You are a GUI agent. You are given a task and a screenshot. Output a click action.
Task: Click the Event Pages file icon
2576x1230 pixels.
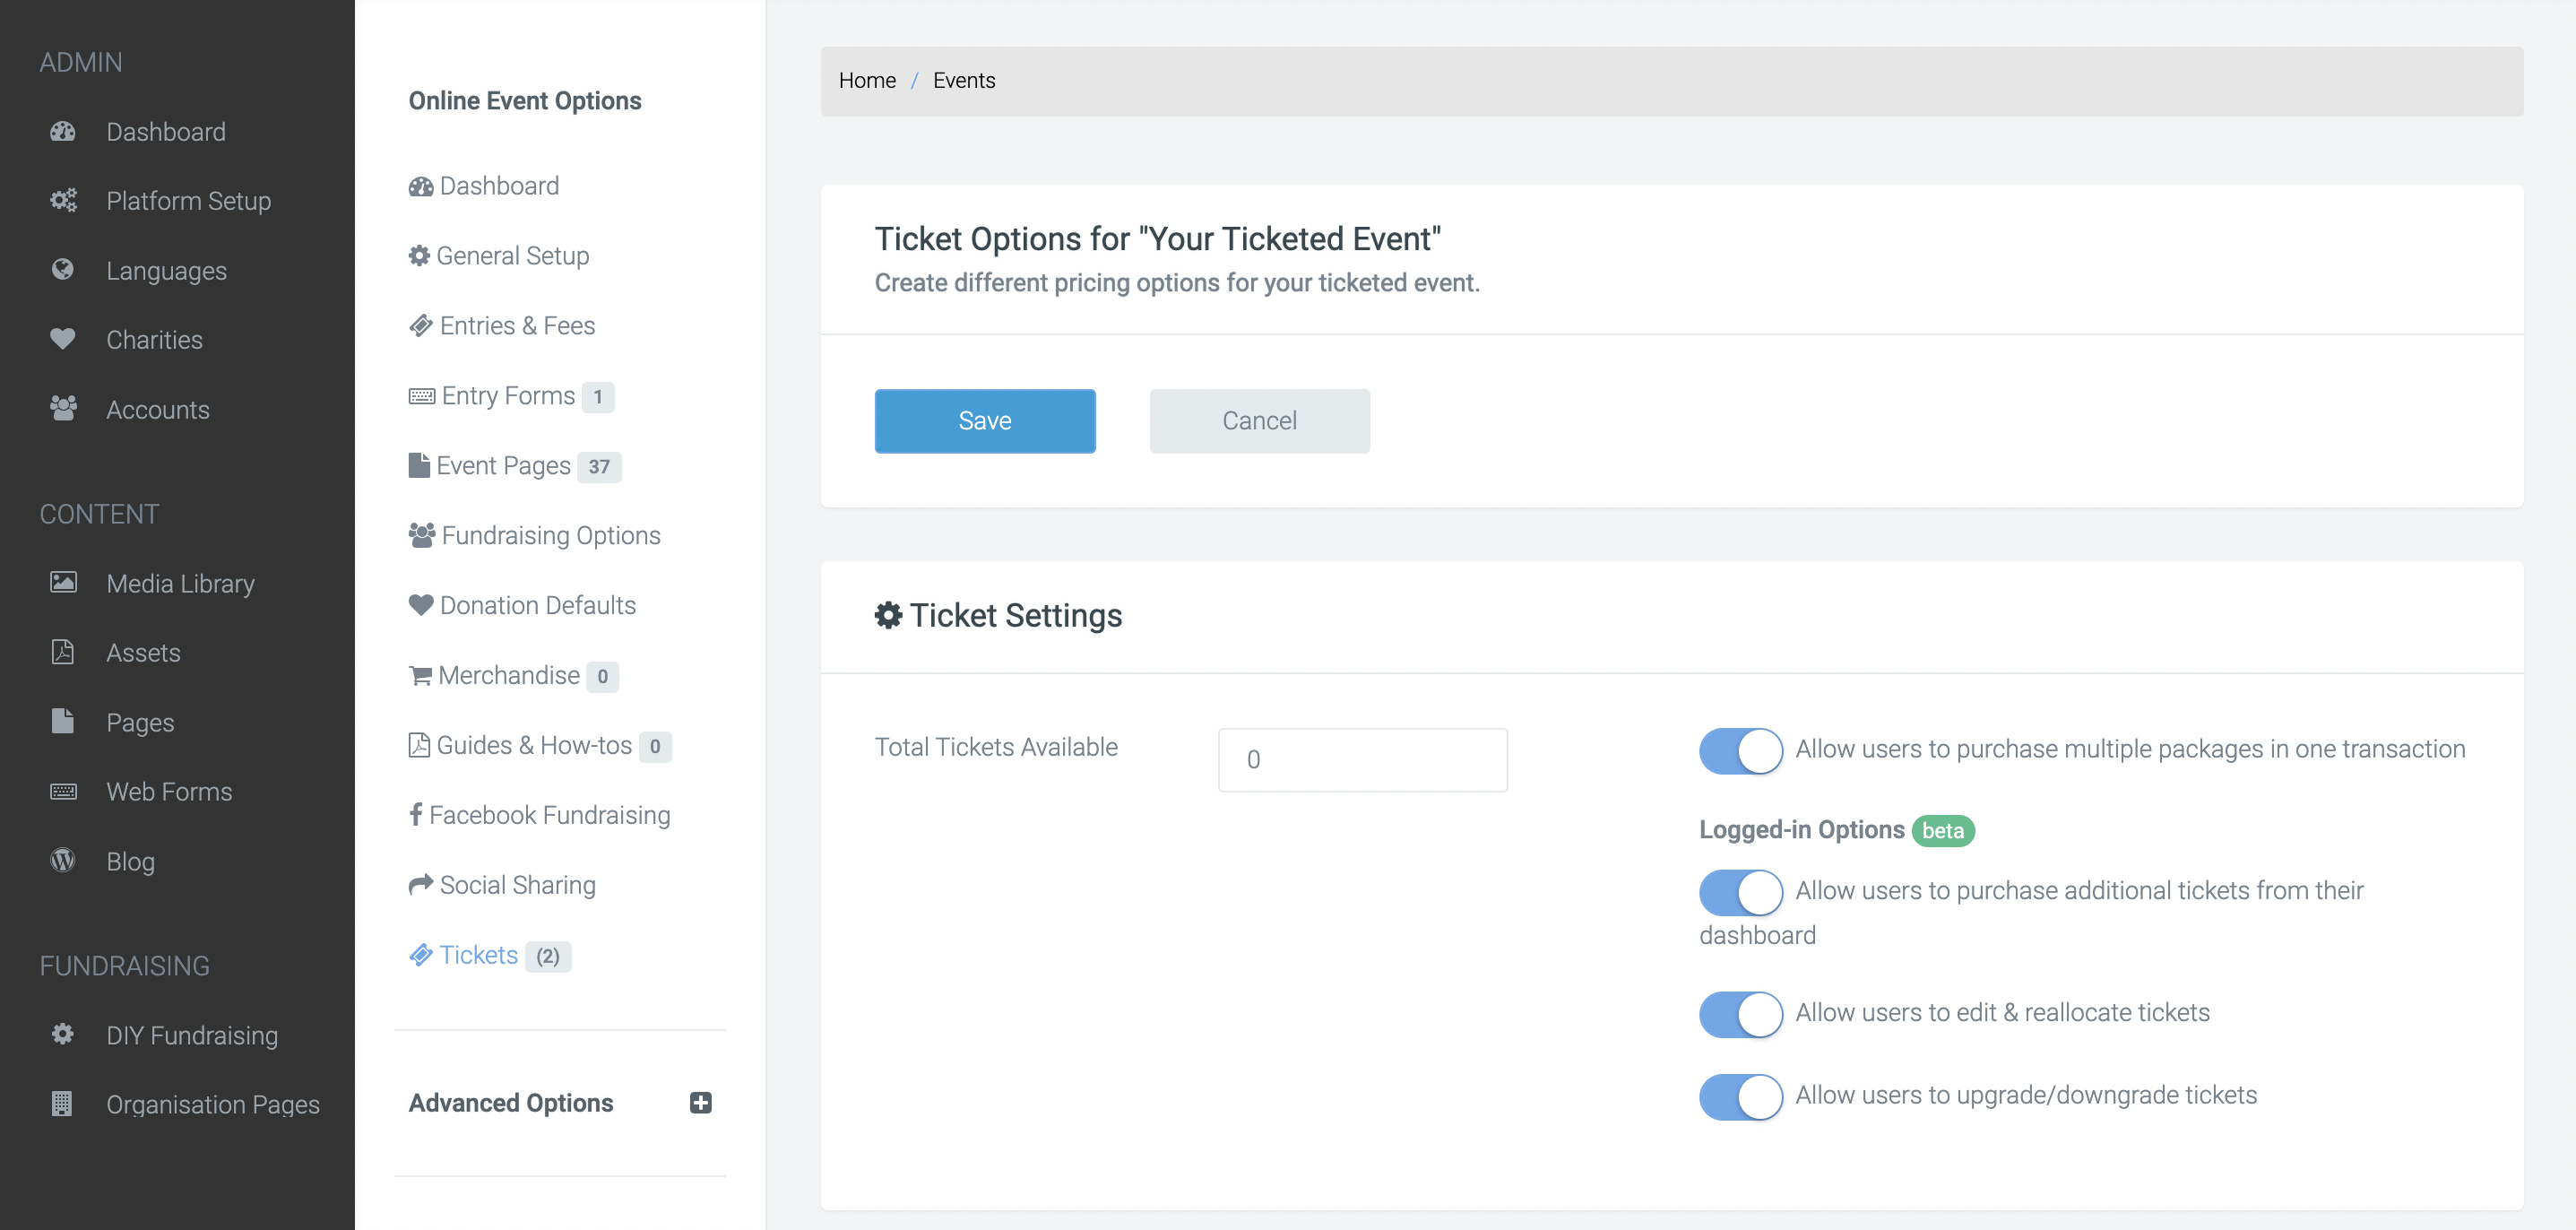click(x=419, y=465)
